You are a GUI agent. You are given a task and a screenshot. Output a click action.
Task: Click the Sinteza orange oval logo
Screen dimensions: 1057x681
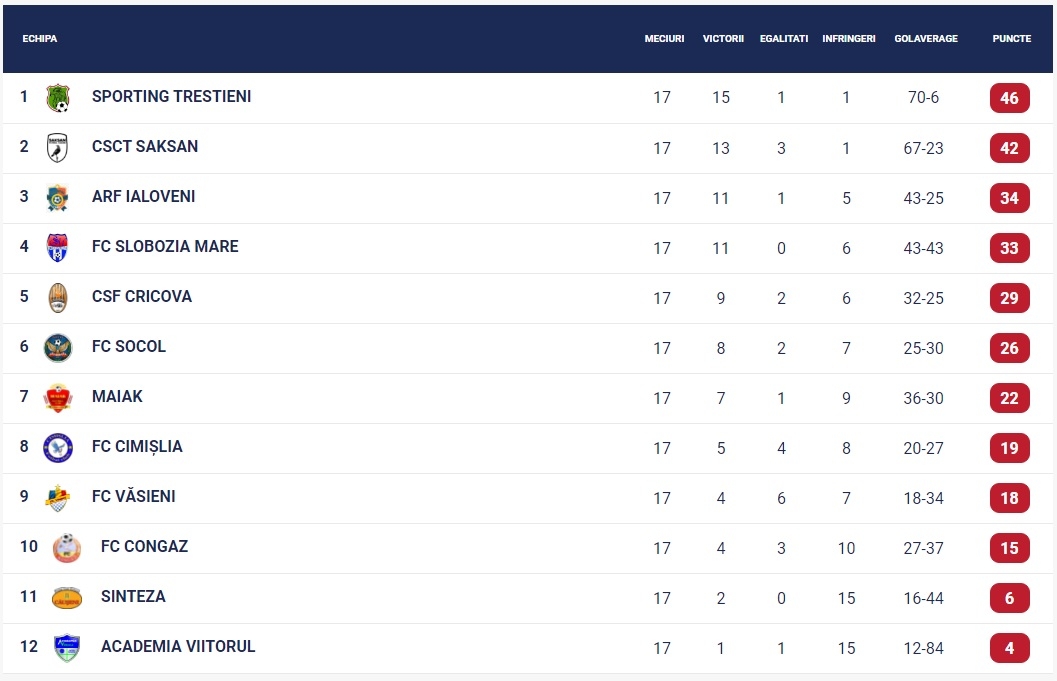click(67, 598)
